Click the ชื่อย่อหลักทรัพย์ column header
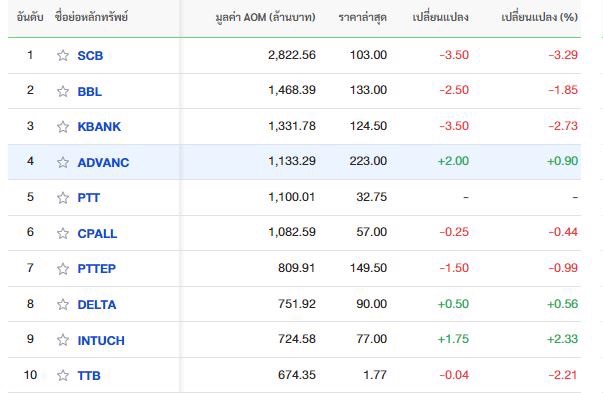 coord(91,17)
